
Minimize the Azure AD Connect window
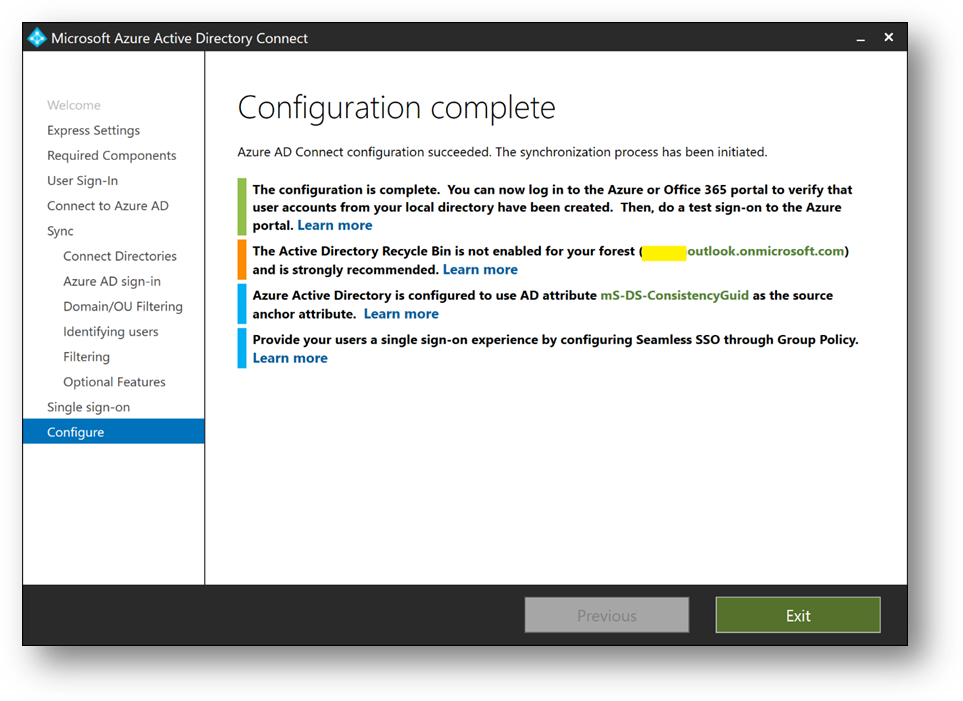tap(860, 38)
